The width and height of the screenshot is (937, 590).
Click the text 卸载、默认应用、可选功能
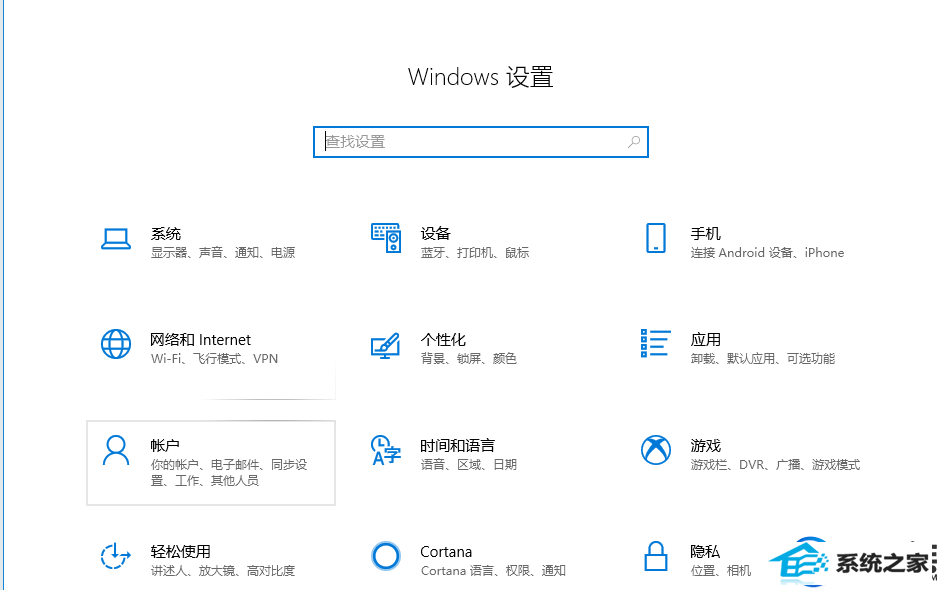pos(763,359)
